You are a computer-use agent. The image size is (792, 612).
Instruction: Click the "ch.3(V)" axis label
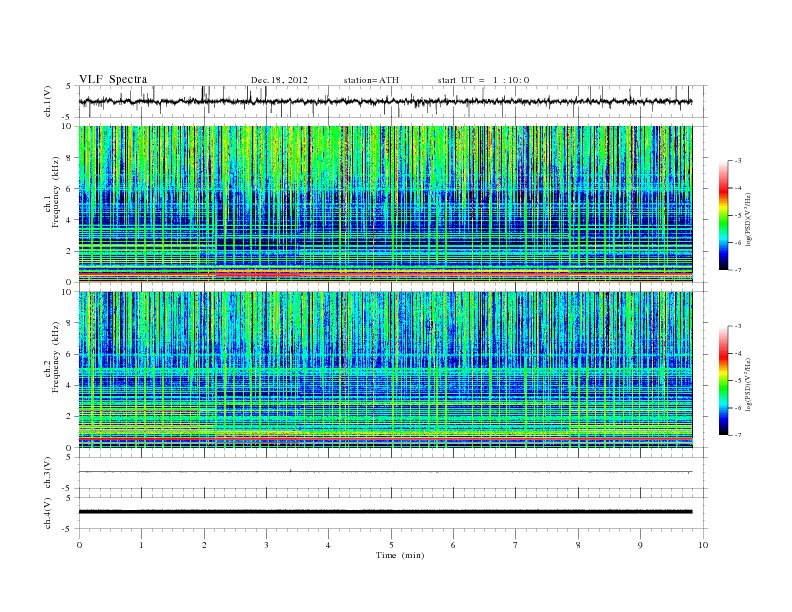pyautogui.click(x=47, y=472)
